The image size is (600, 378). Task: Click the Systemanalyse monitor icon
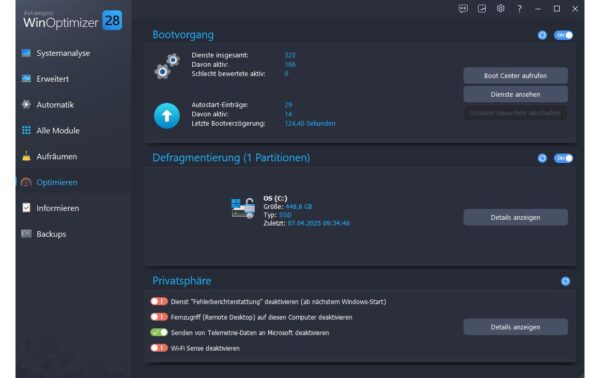click(x=26, y=53)
